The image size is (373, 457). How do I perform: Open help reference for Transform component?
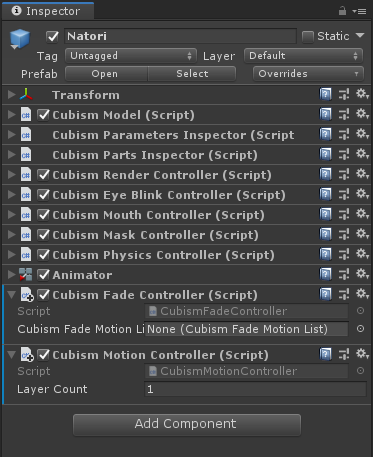point(325,94)
